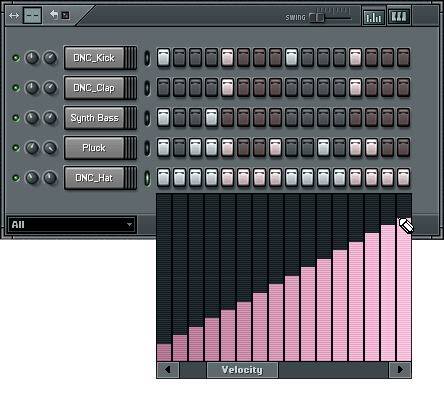The image size is (444, 398).
Task: Open the graph editor bars icon
Action: (x=373, y=16)
